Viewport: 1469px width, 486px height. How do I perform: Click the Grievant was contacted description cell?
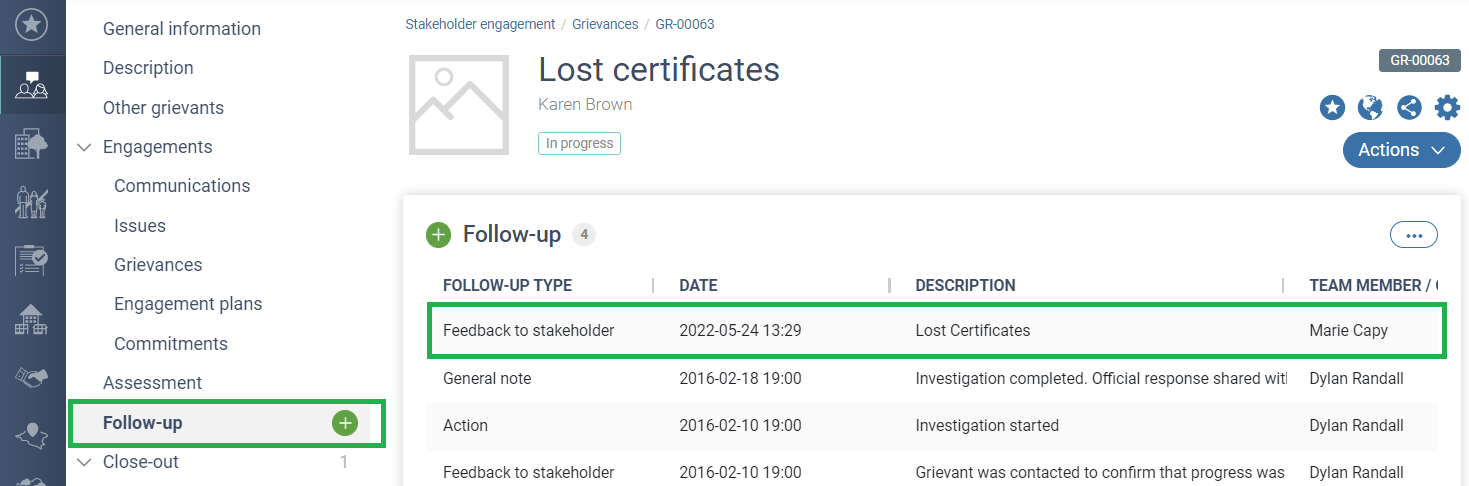[x=1100, y=473]
